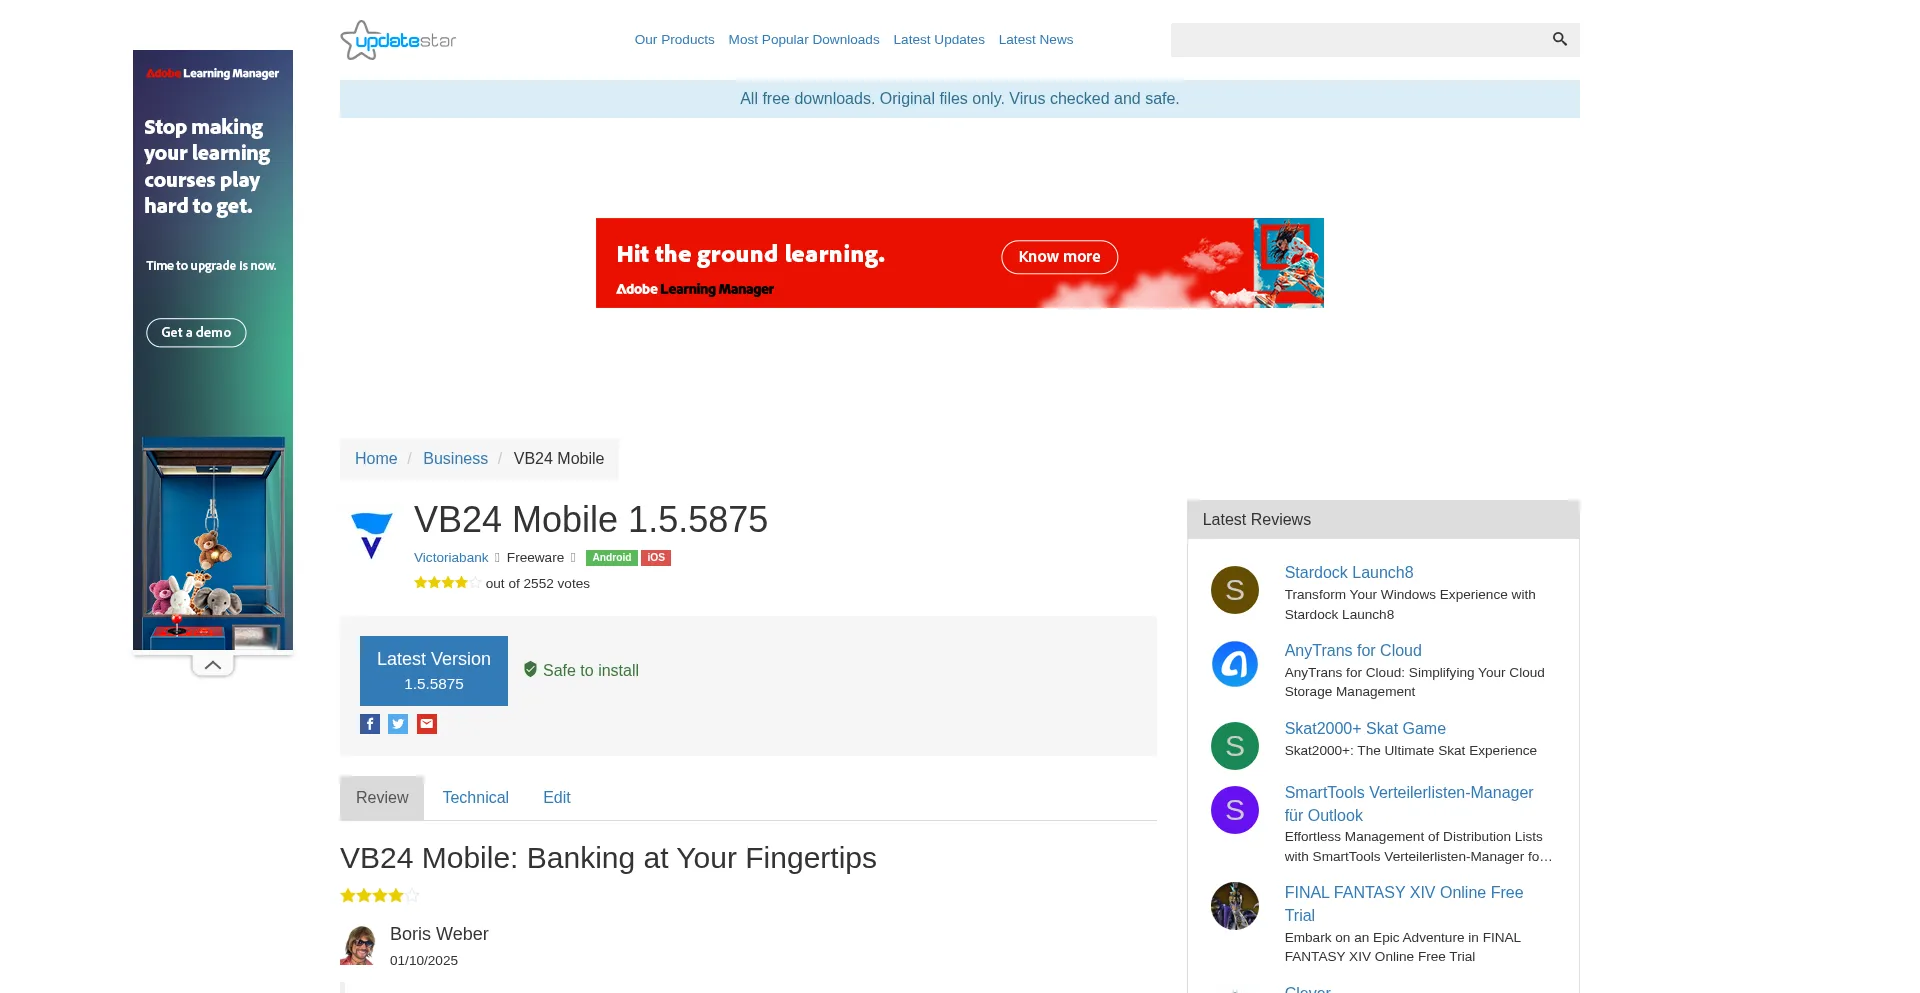Click AnyTrans for Cloud icon

(1235, 664)
